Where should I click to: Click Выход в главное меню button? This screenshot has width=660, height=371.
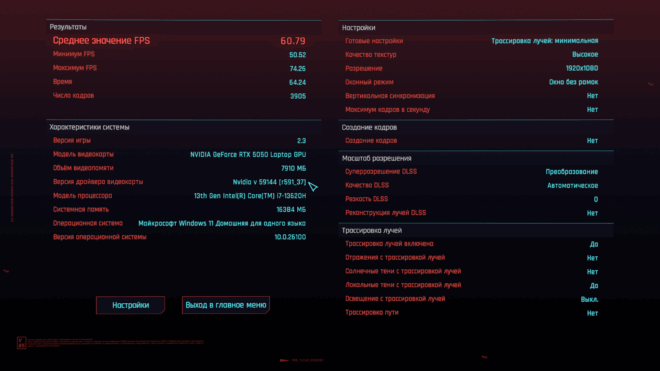(x=226, y=305)
